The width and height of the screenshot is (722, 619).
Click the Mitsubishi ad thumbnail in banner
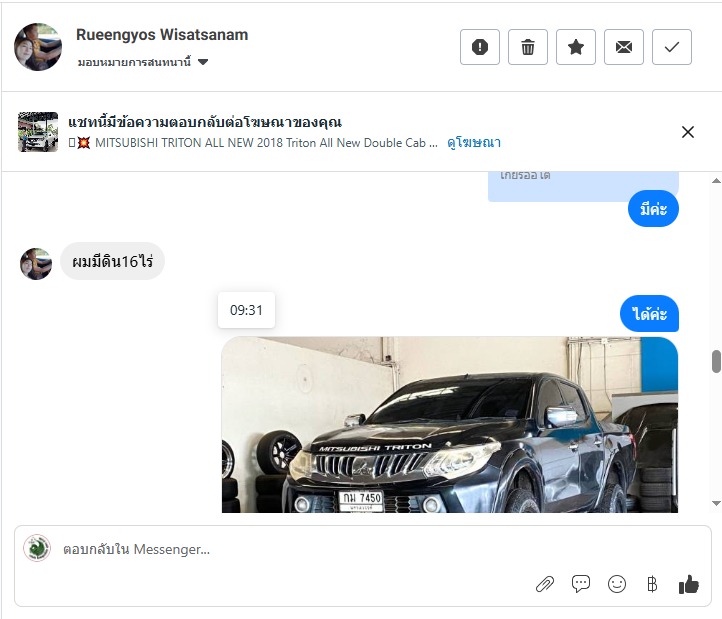38,132
